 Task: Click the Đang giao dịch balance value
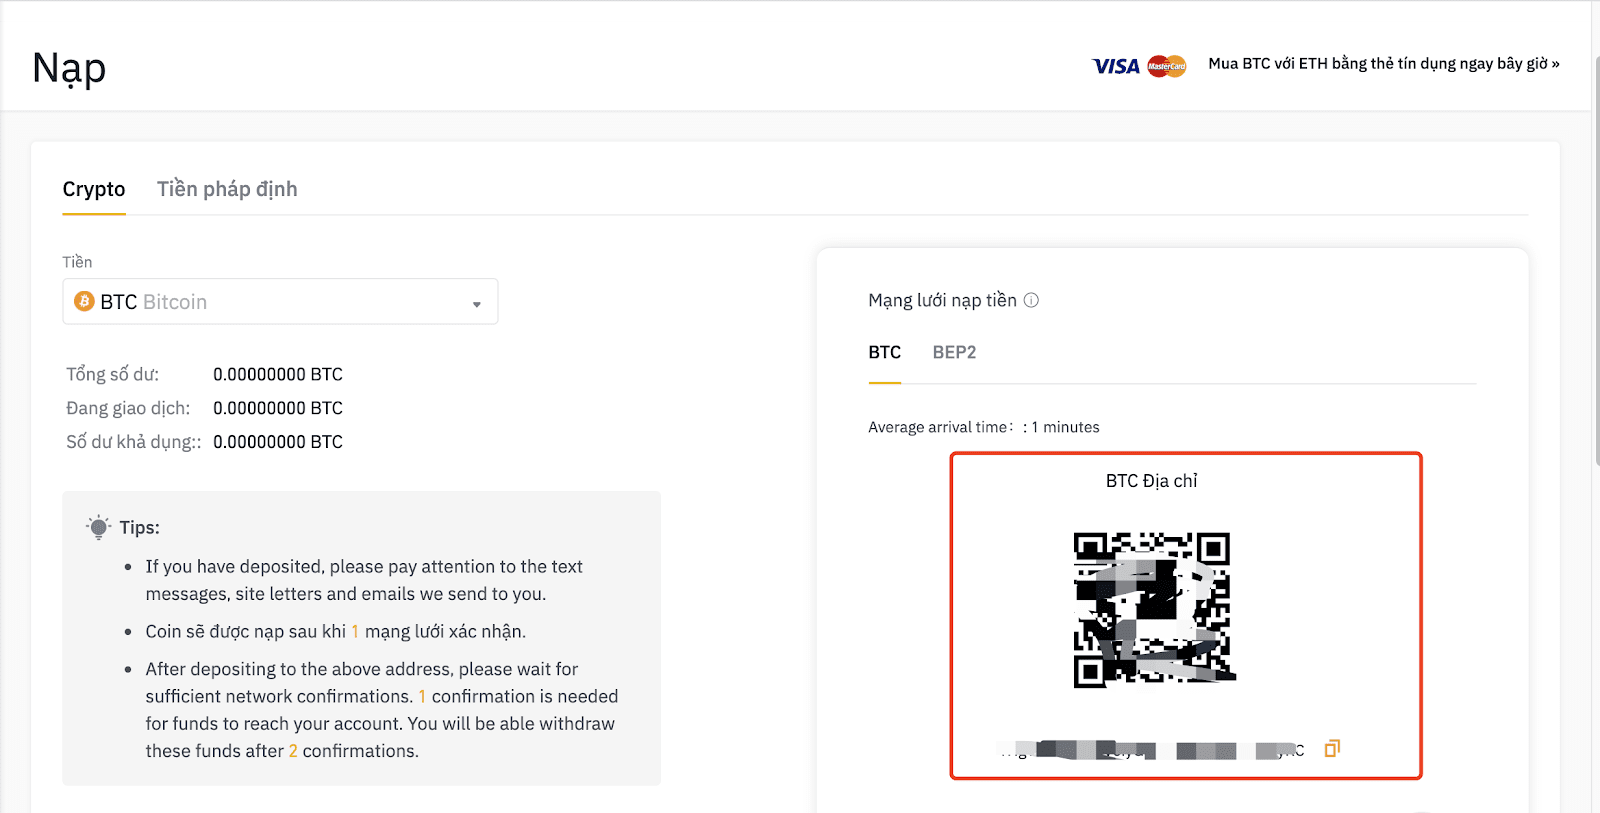tap(278, 408)
